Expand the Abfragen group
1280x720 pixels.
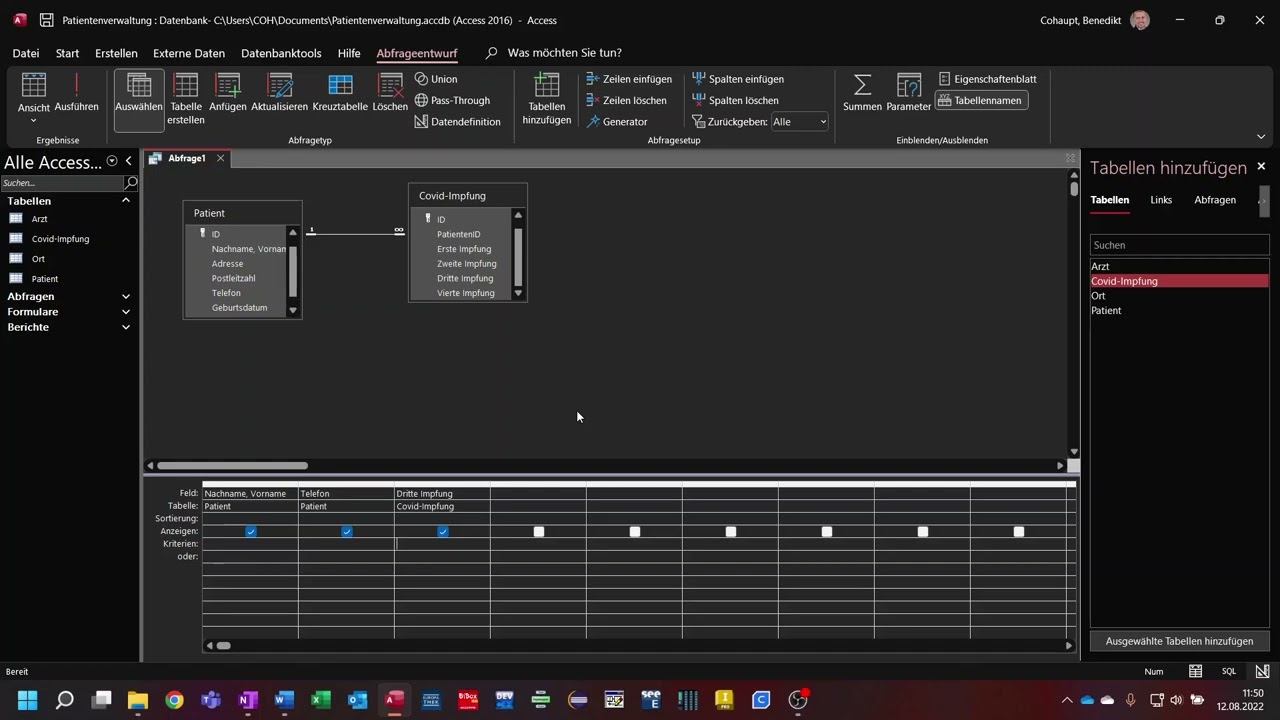coord(126,297)
